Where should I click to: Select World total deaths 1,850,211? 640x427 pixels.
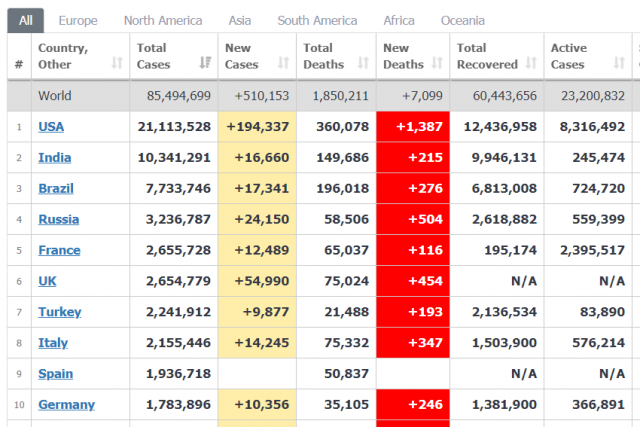(340, 96)
